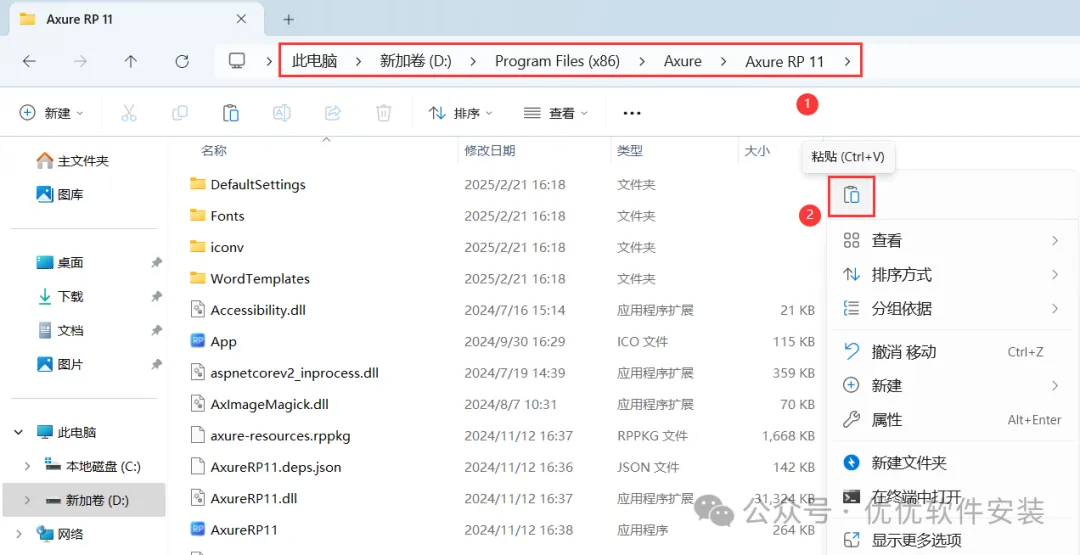Click the pin icon next to 桌面
Screen dimensions: 1080x555
click(x=156, y=262)
